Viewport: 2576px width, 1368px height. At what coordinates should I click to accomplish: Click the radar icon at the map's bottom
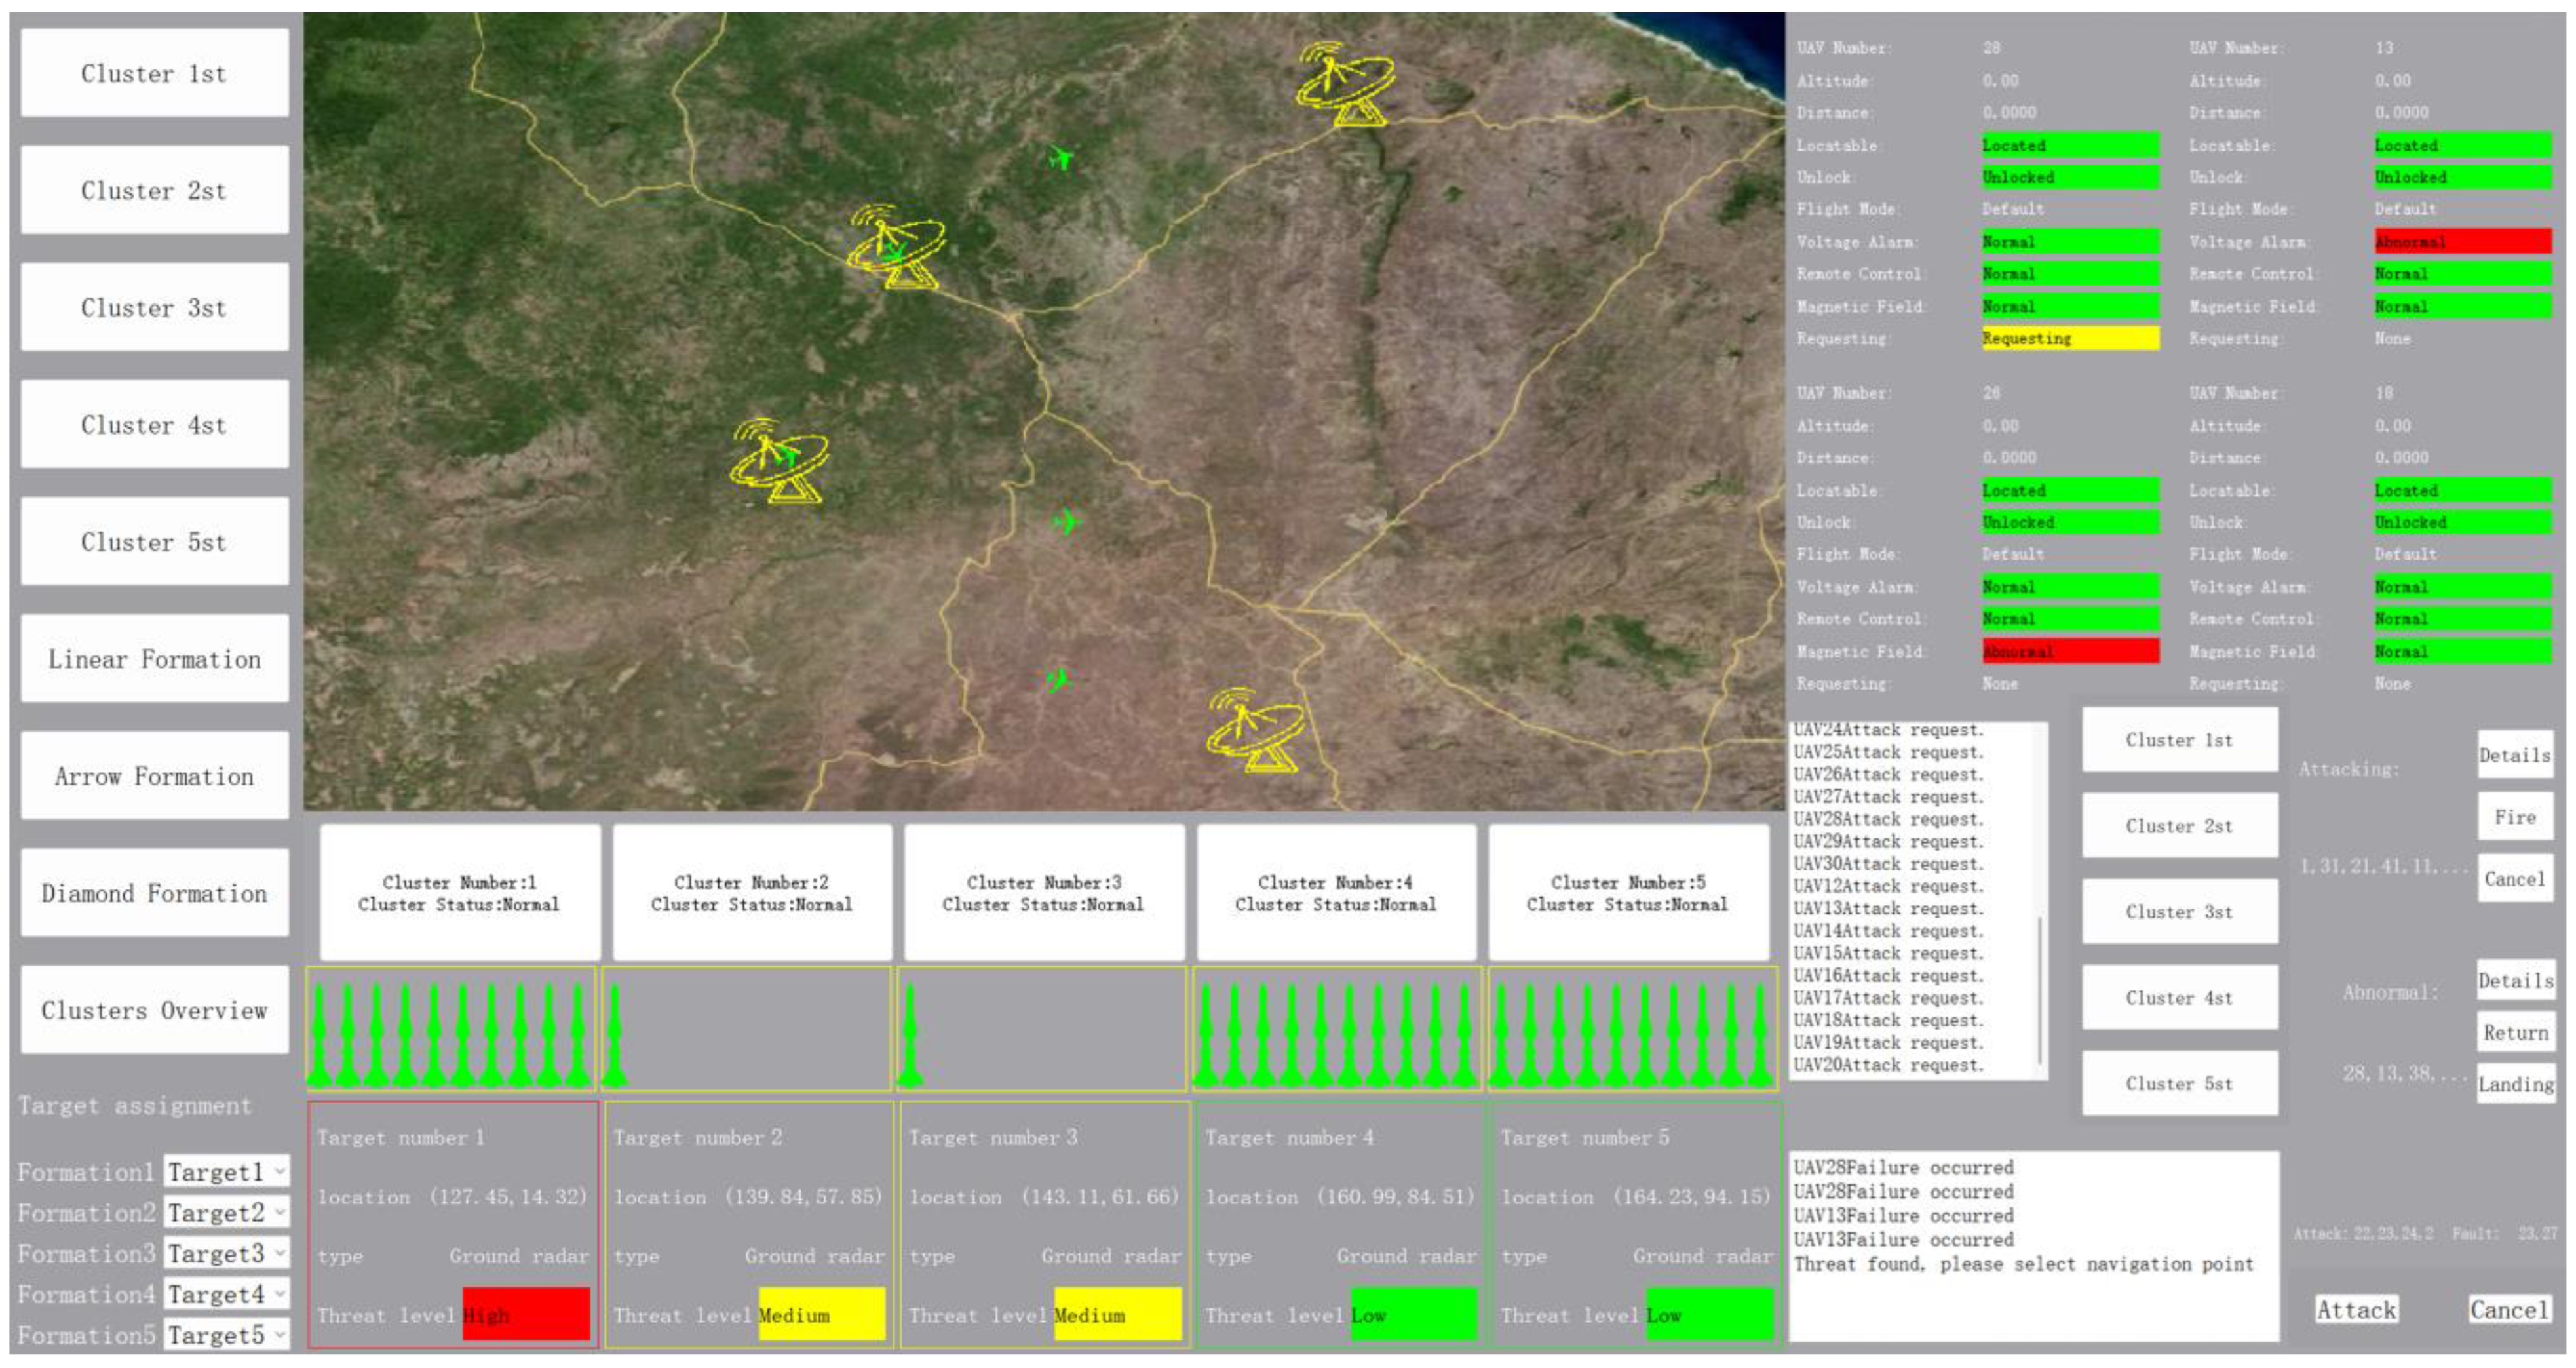(1256, 730)
